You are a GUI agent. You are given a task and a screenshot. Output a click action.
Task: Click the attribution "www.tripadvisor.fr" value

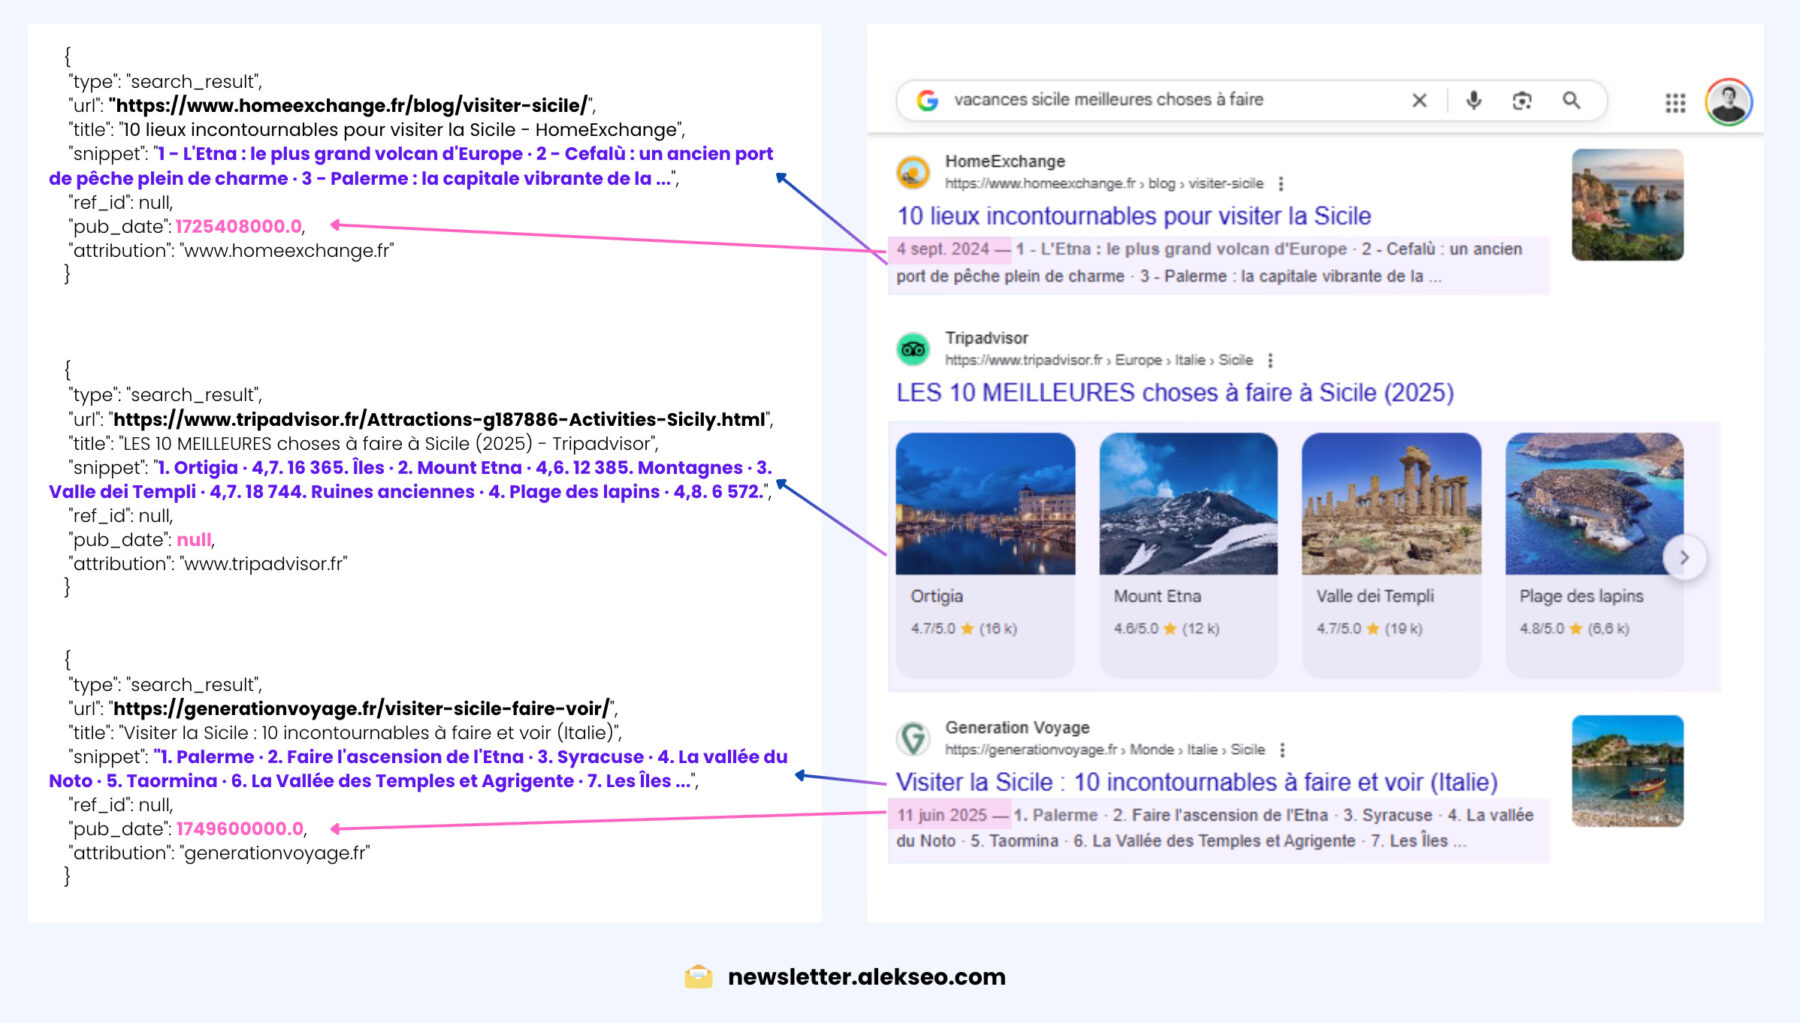coord(263,564)
